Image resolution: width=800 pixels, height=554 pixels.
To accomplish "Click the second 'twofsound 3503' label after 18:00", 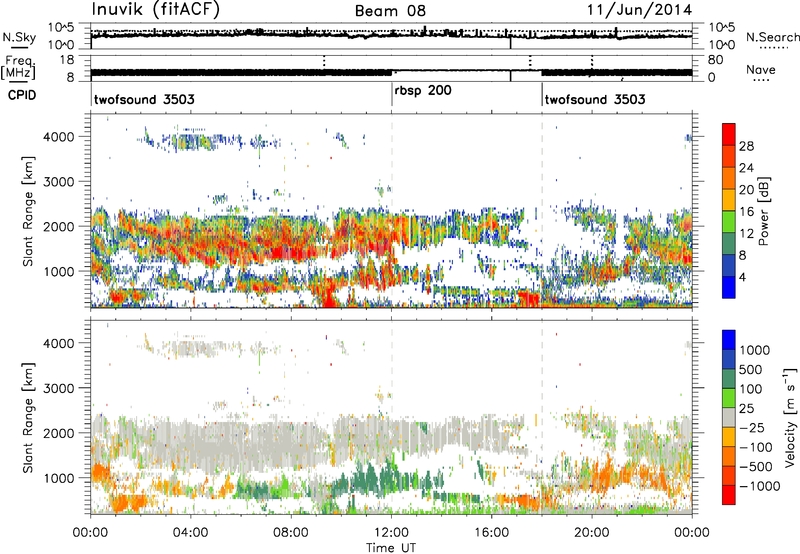I will click(595, 99).
